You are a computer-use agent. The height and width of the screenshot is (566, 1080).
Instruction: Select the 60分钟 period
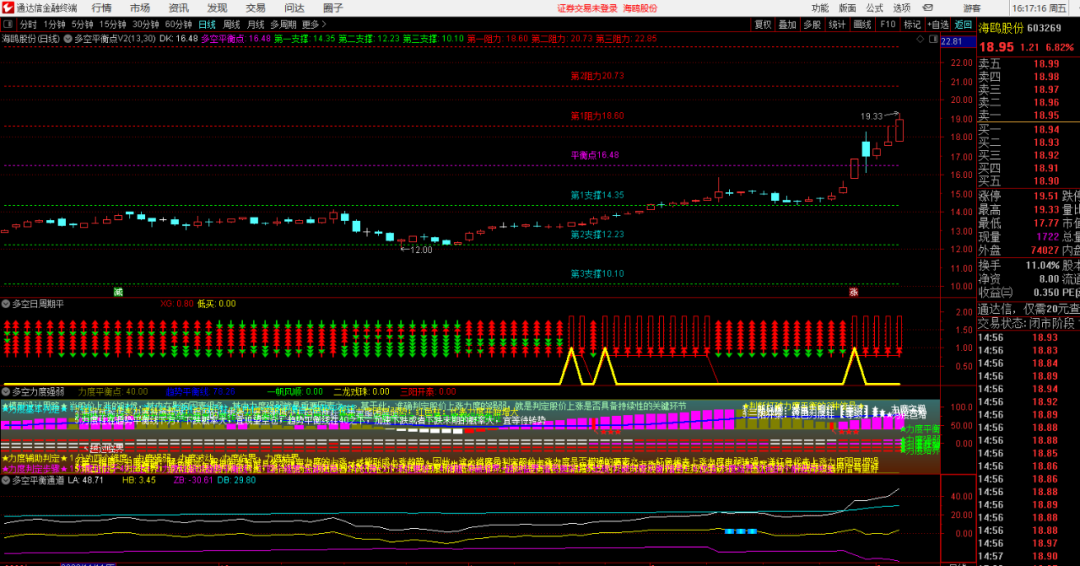click(179, 24)
